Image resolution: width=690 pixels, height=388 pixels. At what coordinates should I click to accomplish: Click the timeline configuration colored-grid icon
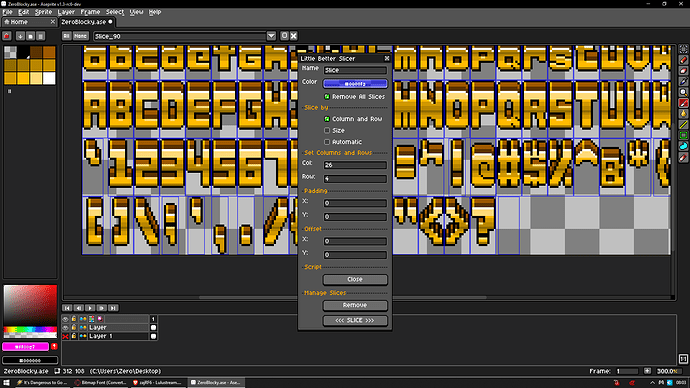(x=92, y=319)
